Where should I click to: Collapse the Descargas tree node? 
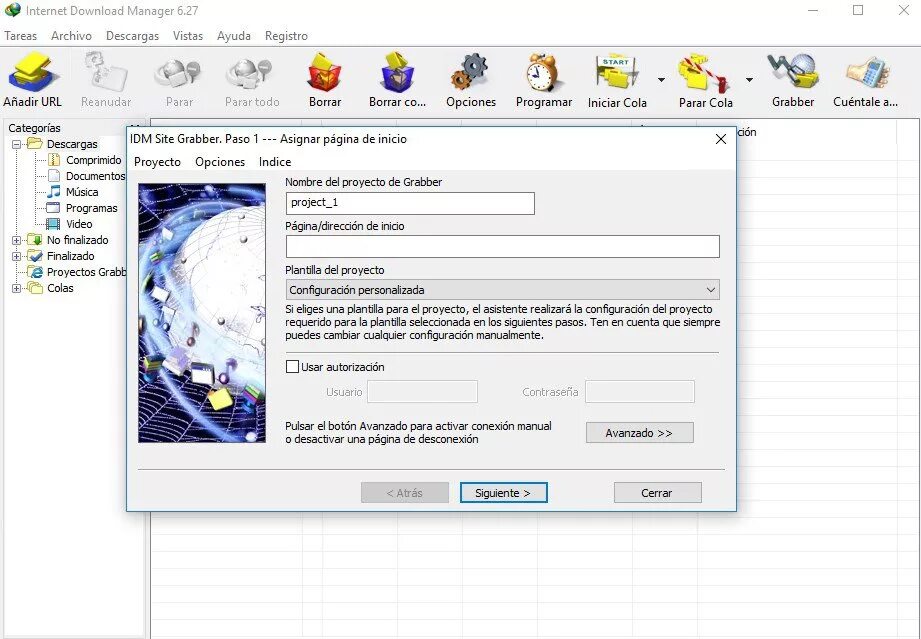click(x=16, y=144)
